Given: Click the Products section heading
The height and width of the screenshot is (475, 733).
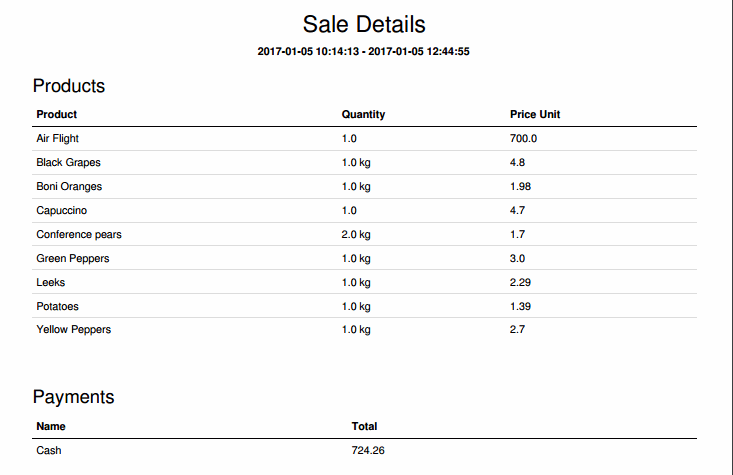Looking at the screenshot, I should pos(69,86).
